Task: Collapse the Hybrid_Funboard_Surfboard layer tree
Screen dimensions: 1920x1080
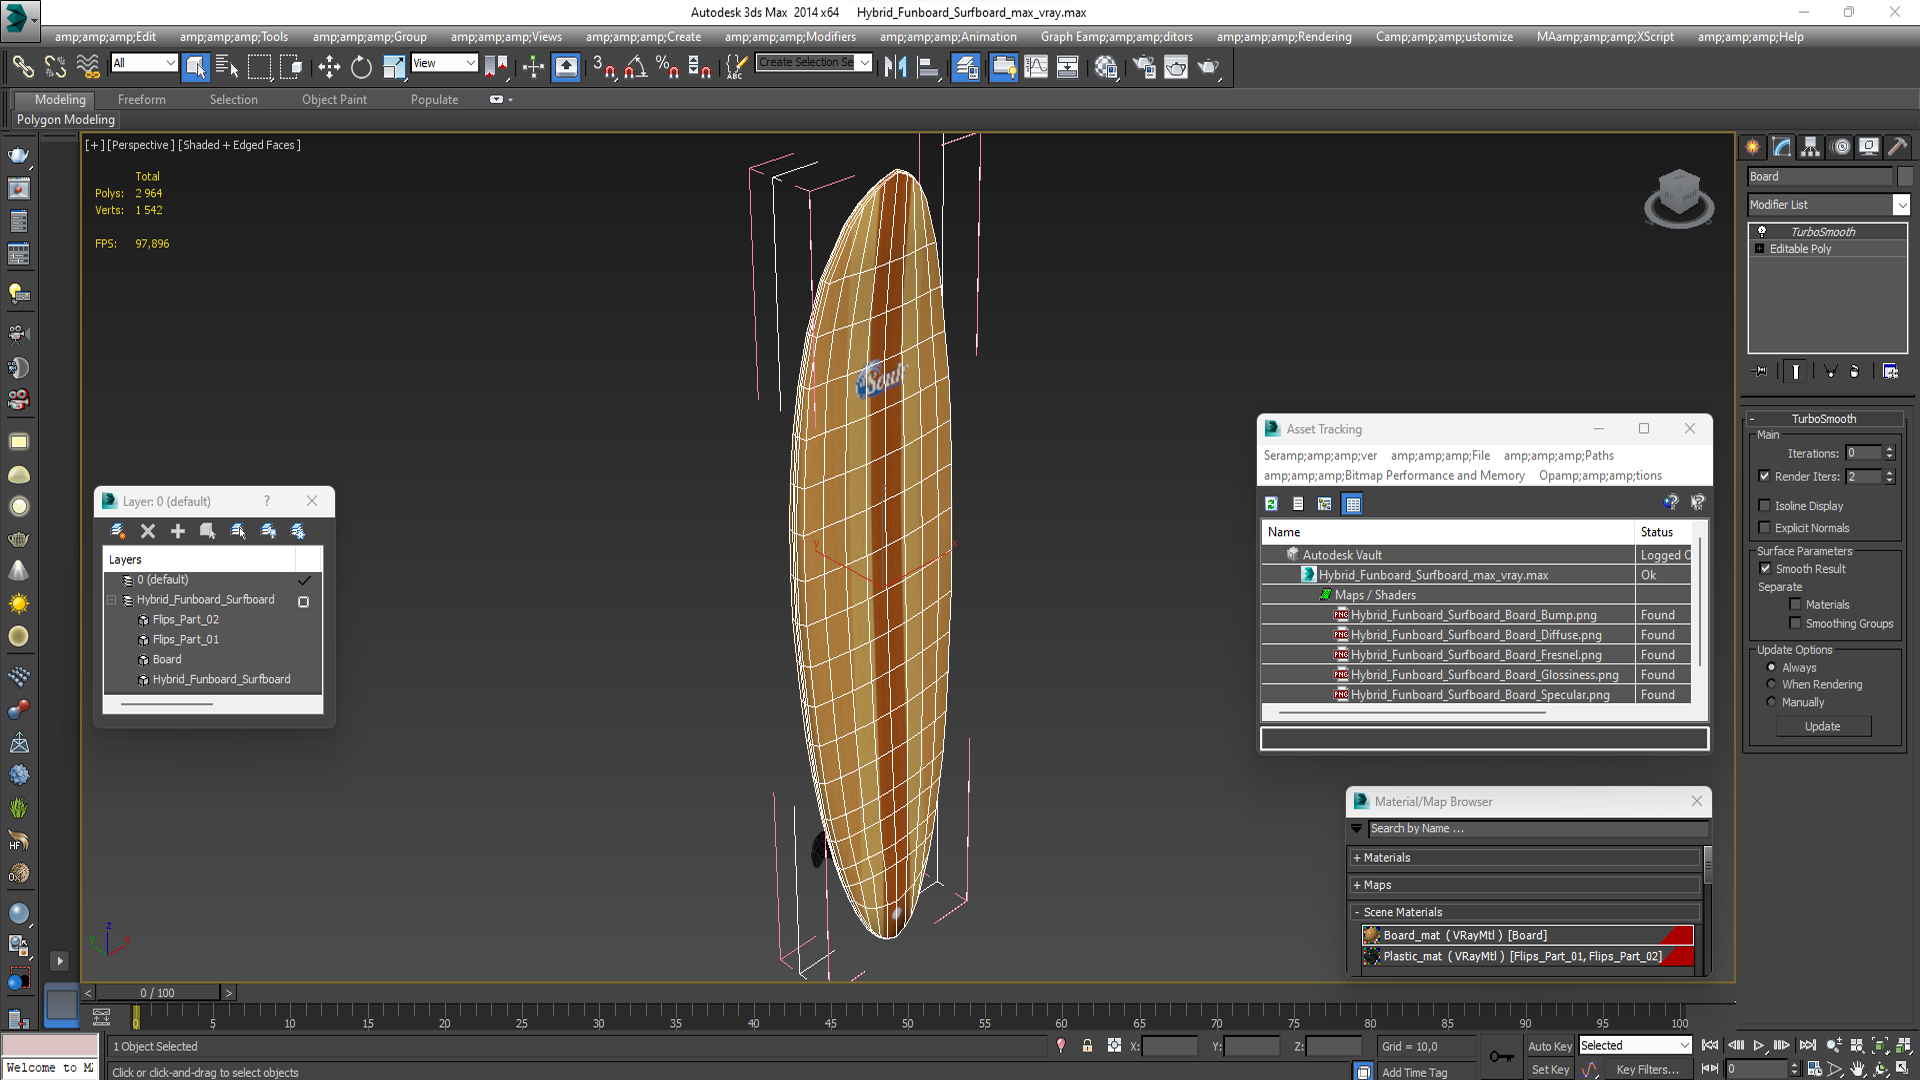Action: [x=112, y=600]
